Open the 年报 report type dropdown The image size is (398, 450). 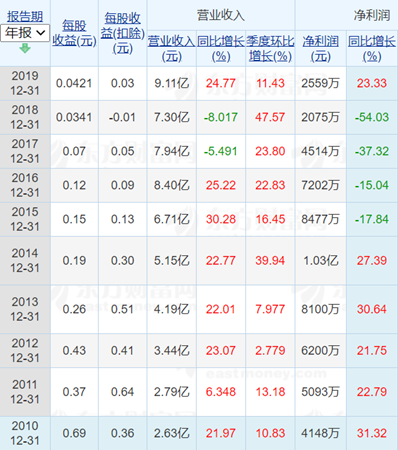click(25, 33)
